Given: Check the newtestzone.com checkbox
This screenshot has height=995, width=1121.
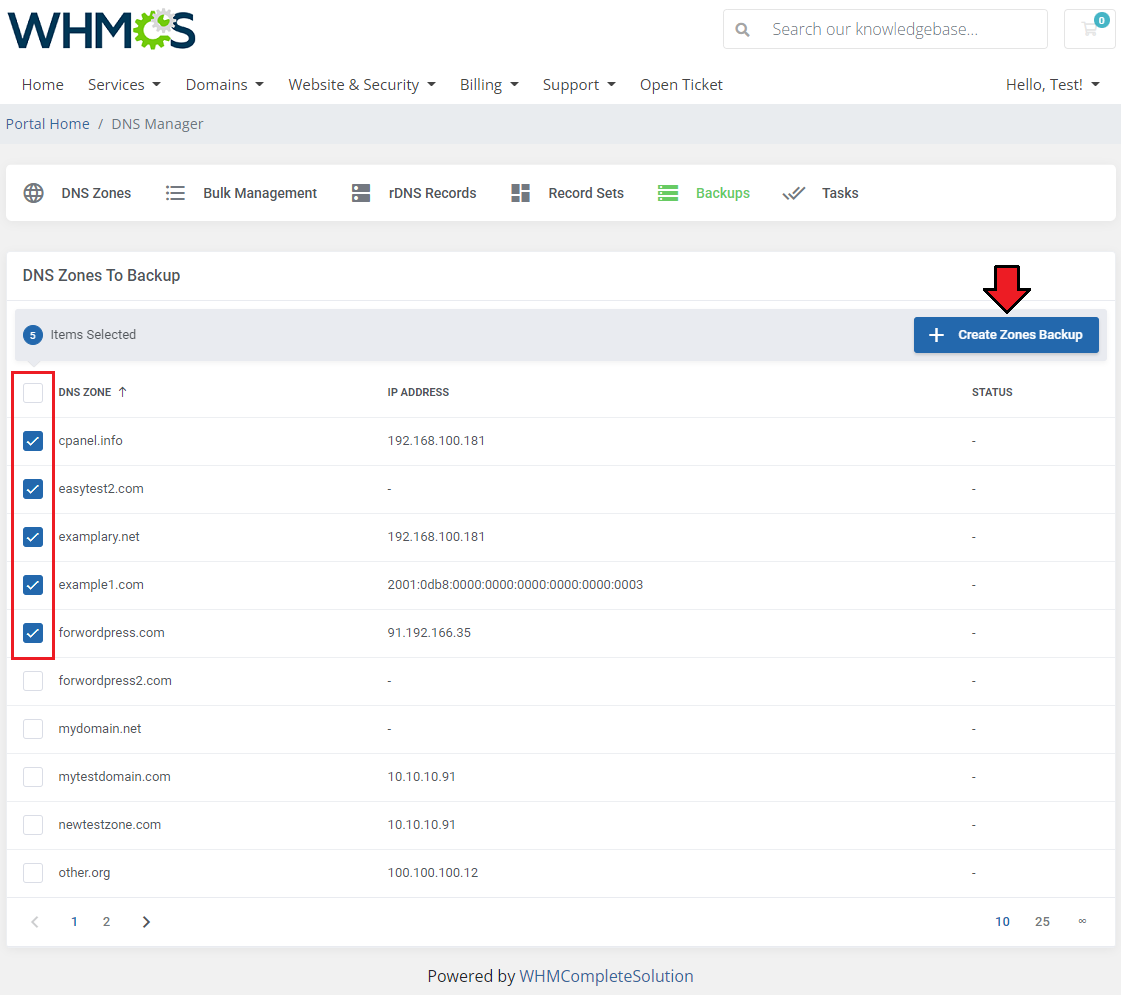Looking at the screenshot, I should [33, 824].
